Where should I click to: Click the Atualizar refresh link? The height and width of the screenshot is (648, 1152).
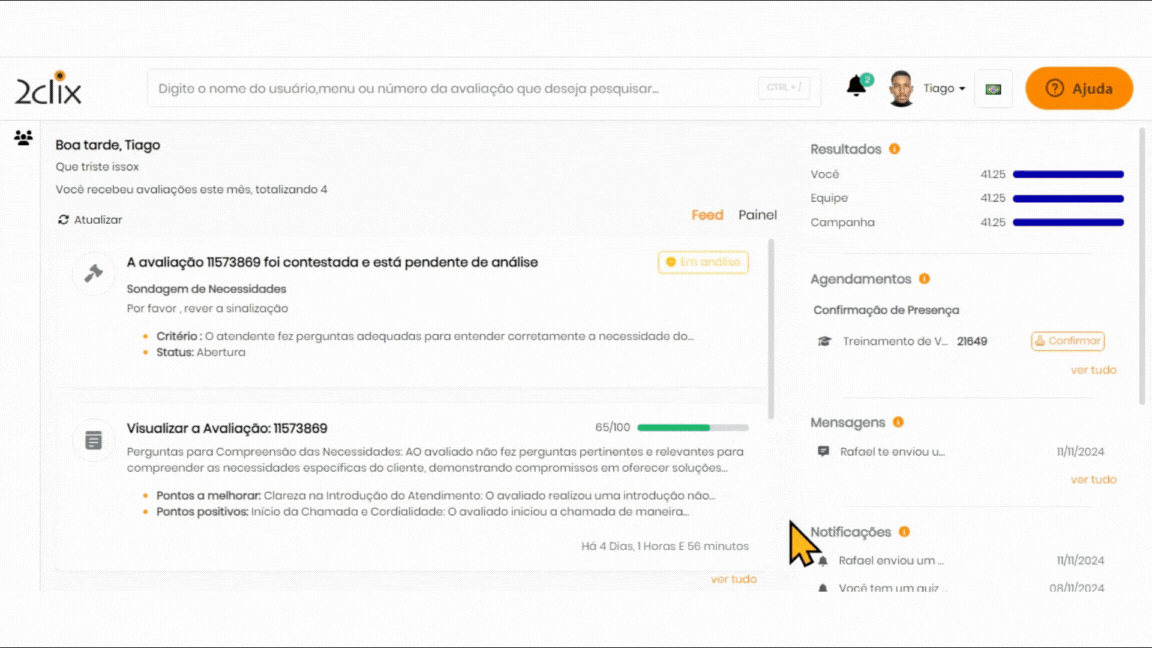coord(90,220)
